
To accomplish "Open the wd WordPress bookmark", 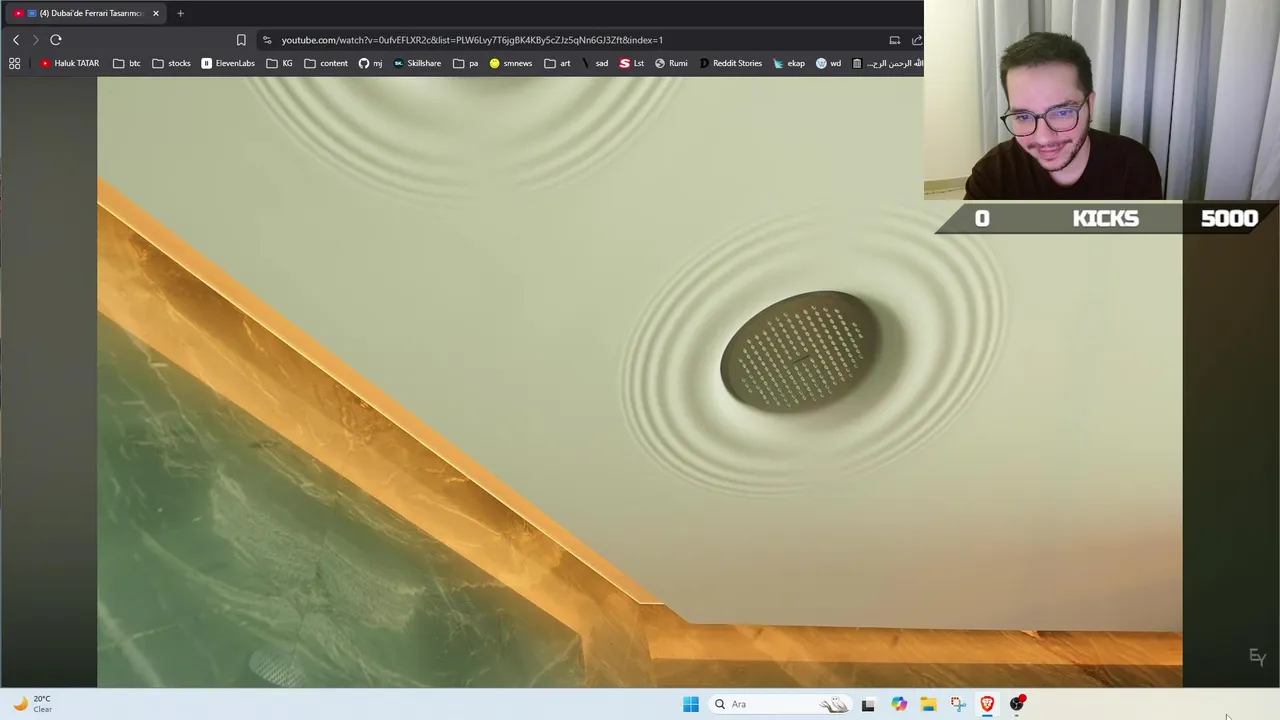I will 829,63.
